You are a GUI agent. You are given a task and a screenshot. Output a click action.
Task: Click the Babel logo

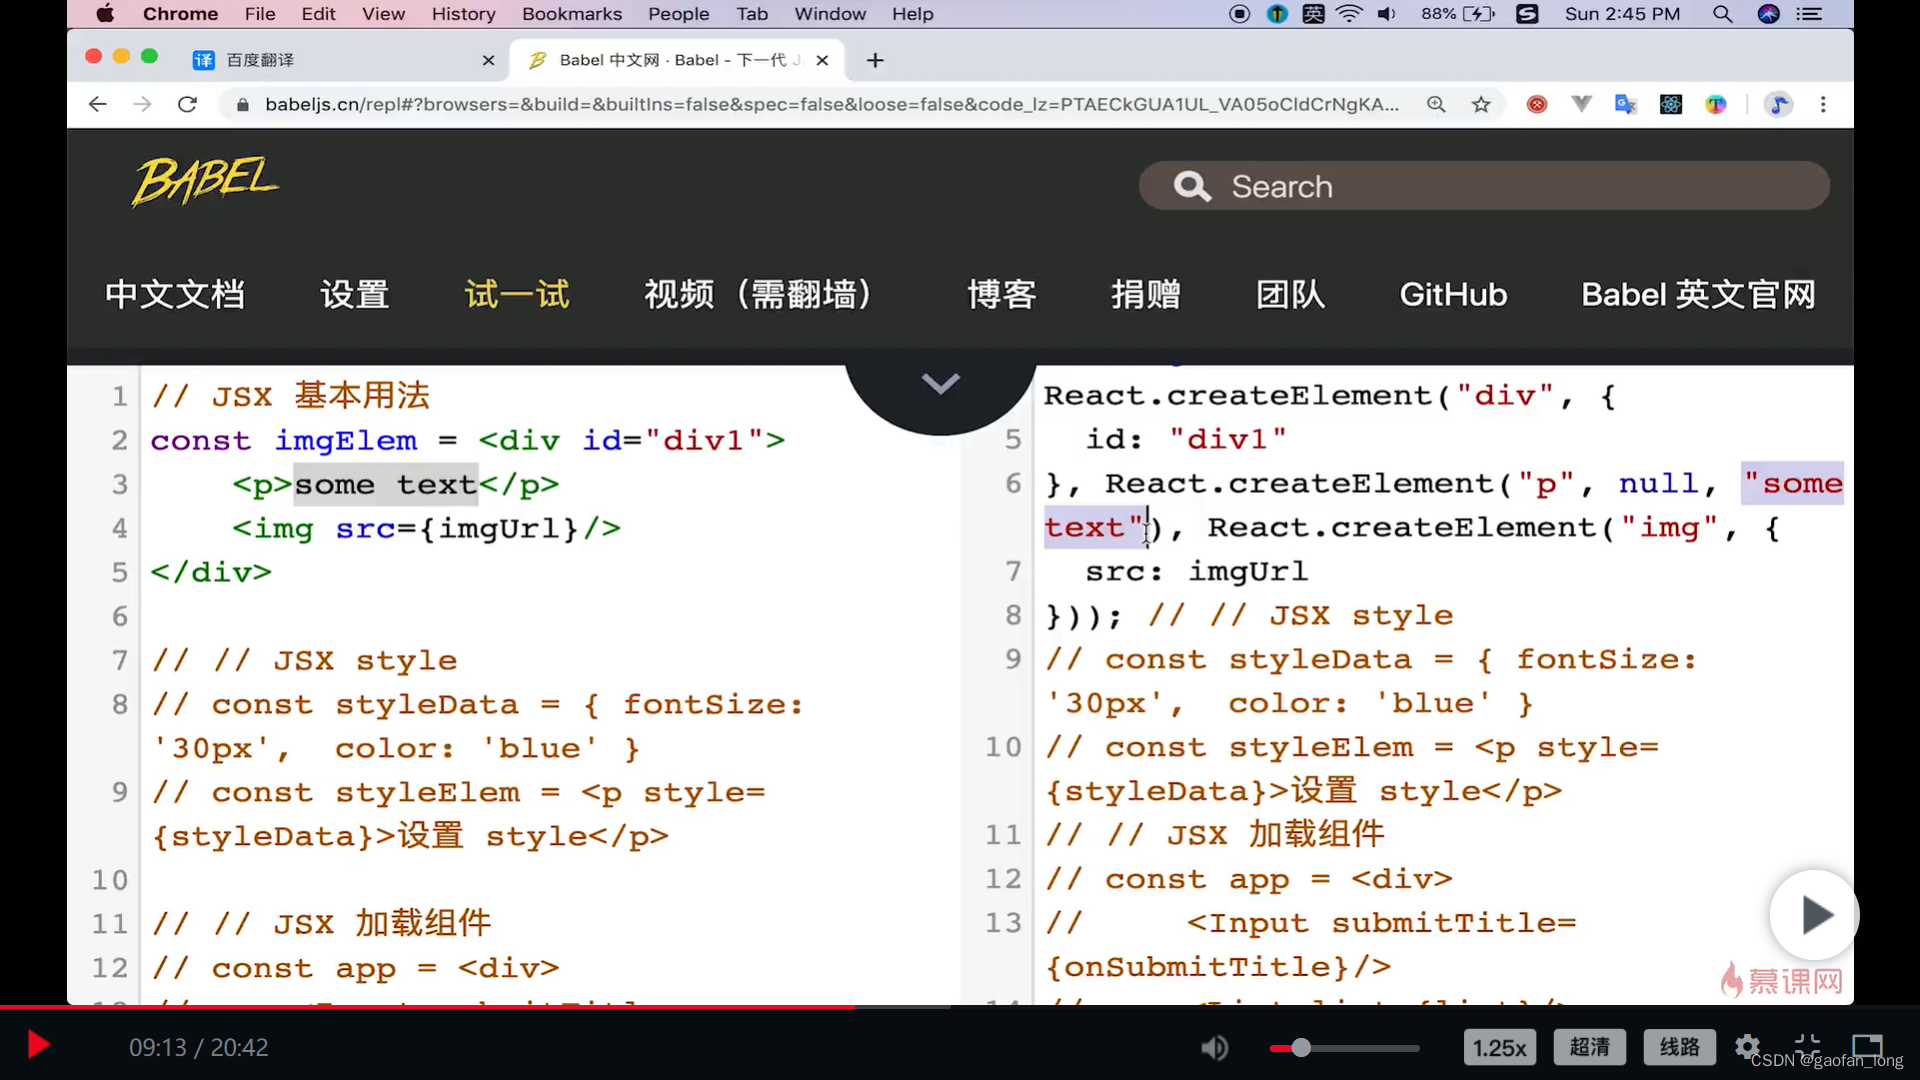[x=205, y=181]
